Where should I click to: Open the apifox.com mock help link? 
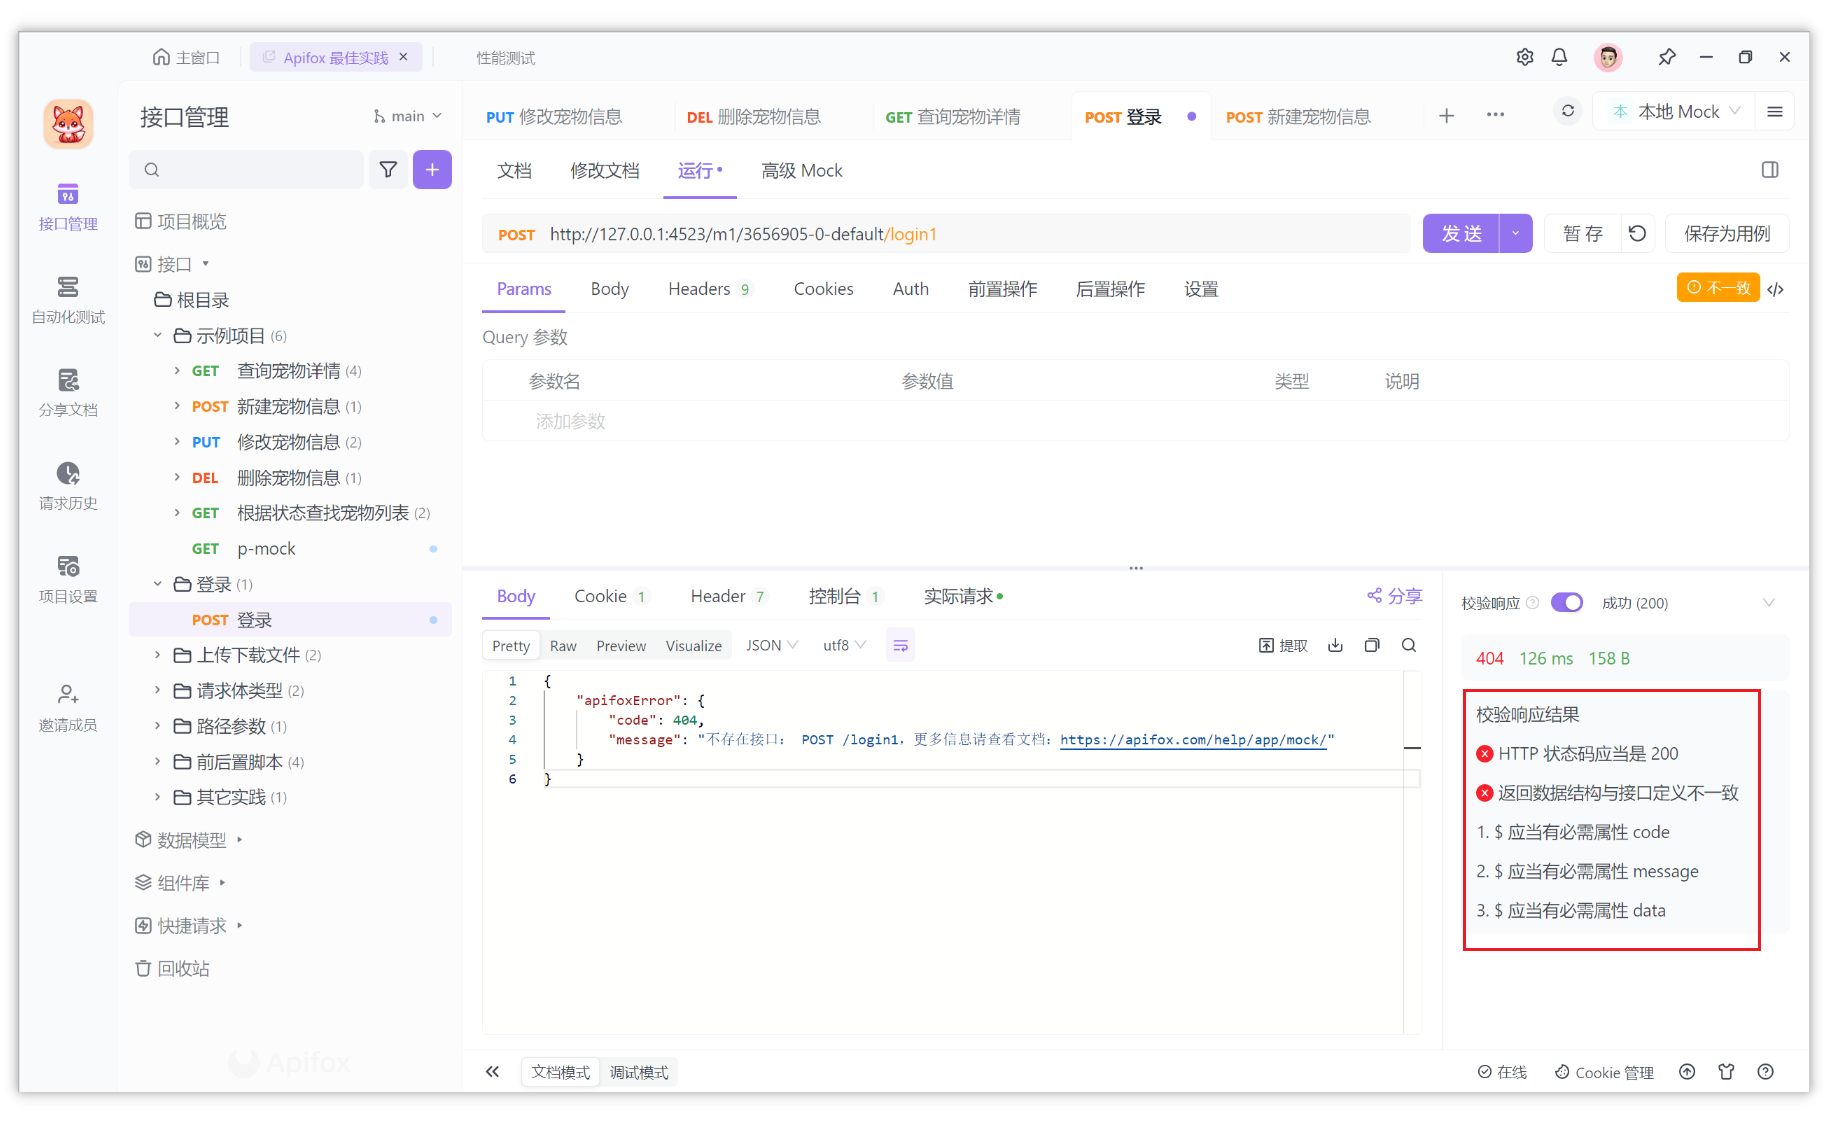(x=1193, y=740)
